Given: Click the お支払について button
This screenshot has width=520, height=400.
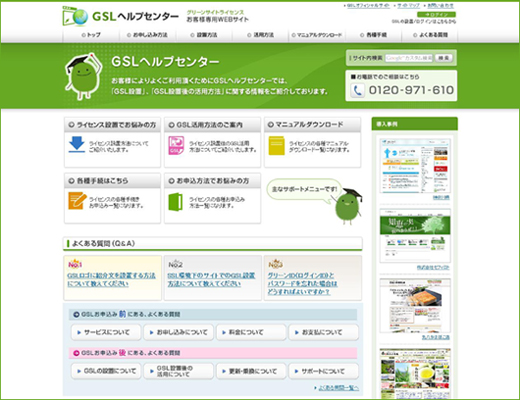Looking at the screenshot, I should [323, 332].
